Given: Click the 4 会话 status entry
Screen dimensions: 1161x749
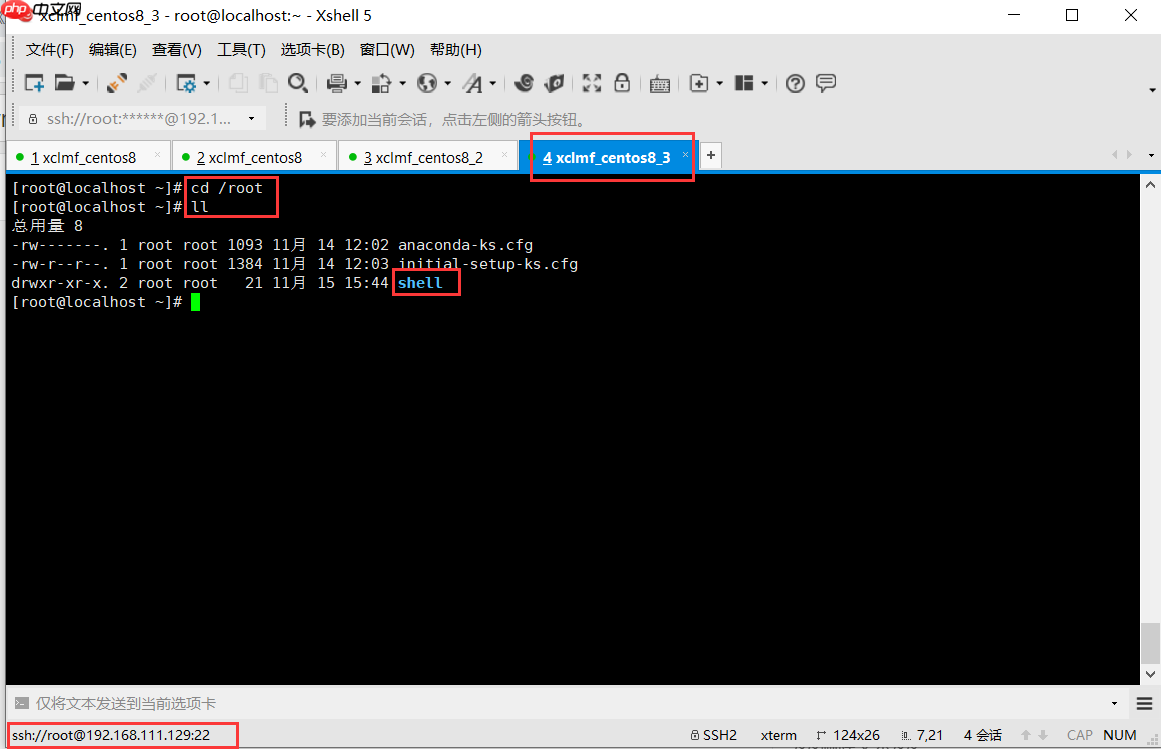Looking at the screenshot, I should [x=983, y=735].
